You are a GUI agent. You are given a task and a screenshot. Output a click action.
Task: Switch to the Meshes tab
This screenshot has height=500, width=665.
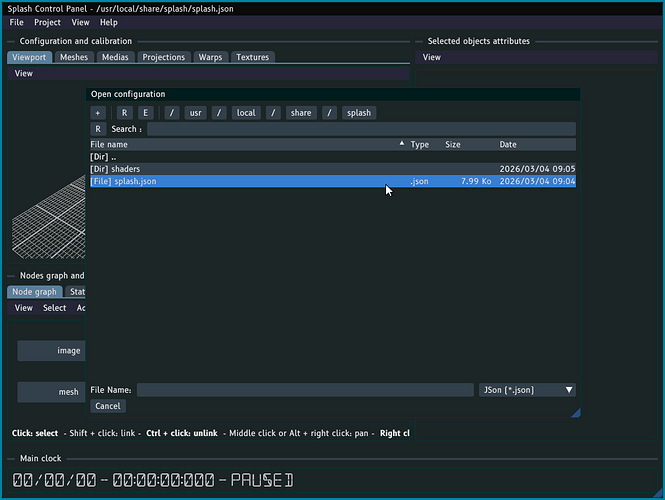click(73, 57)
